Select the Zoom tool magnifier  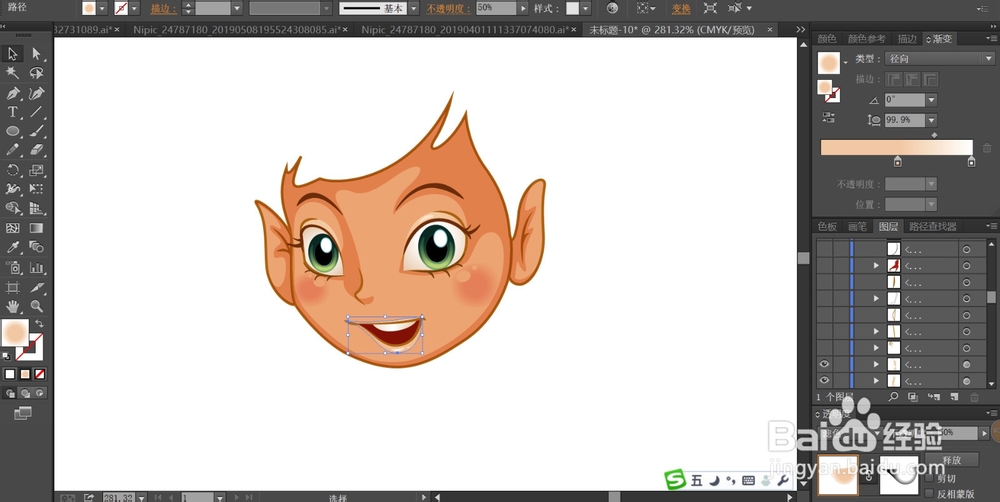pos(36,306)
